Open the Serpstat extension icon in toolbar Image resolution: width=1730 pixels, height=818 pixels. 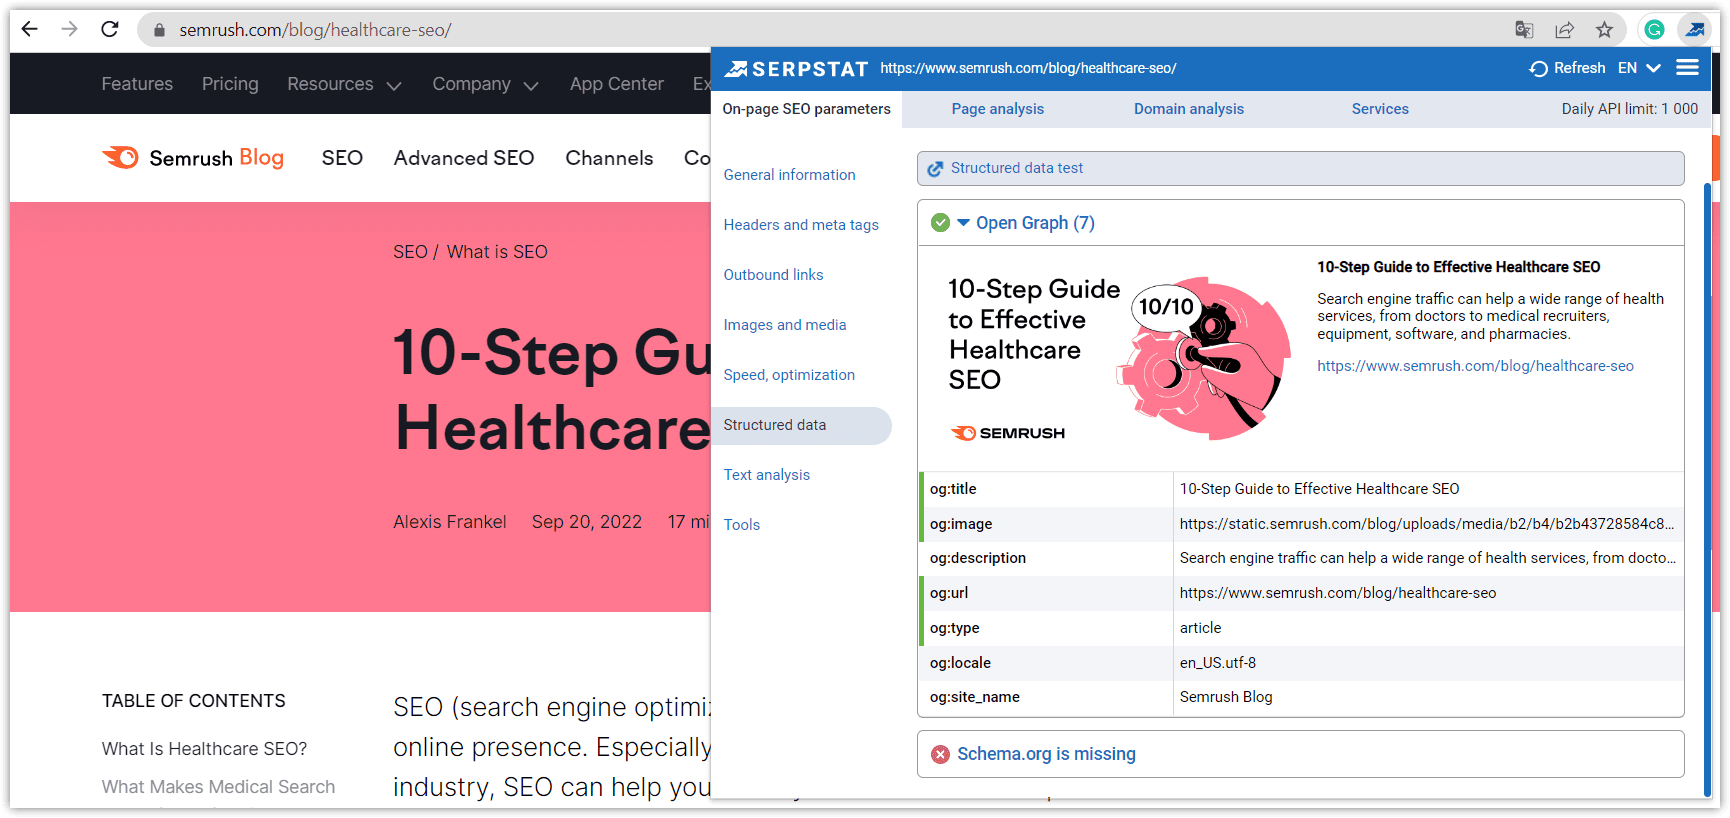[1695, 30]
